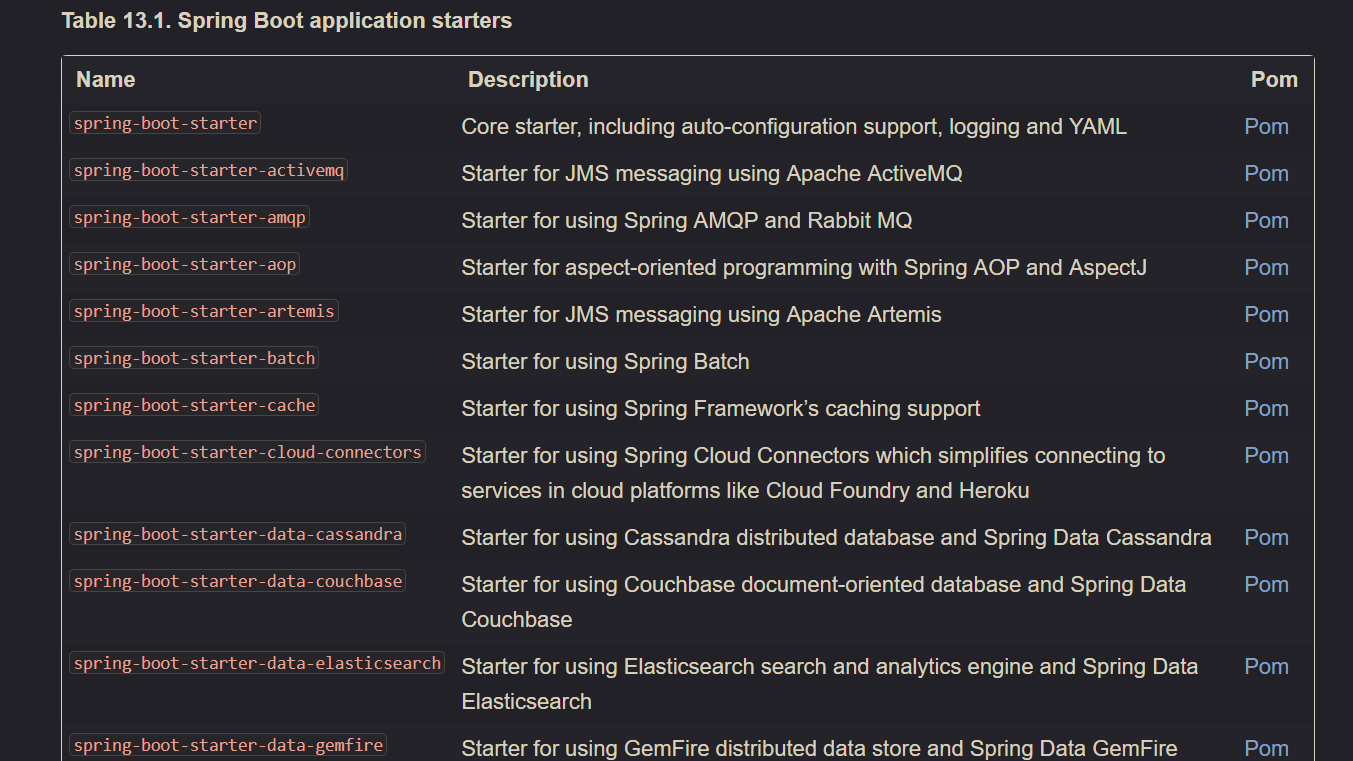Open the Pom link for spring-boot-starter-data-elasticsearch
1353x761 pixels.
click(1266, 667)
